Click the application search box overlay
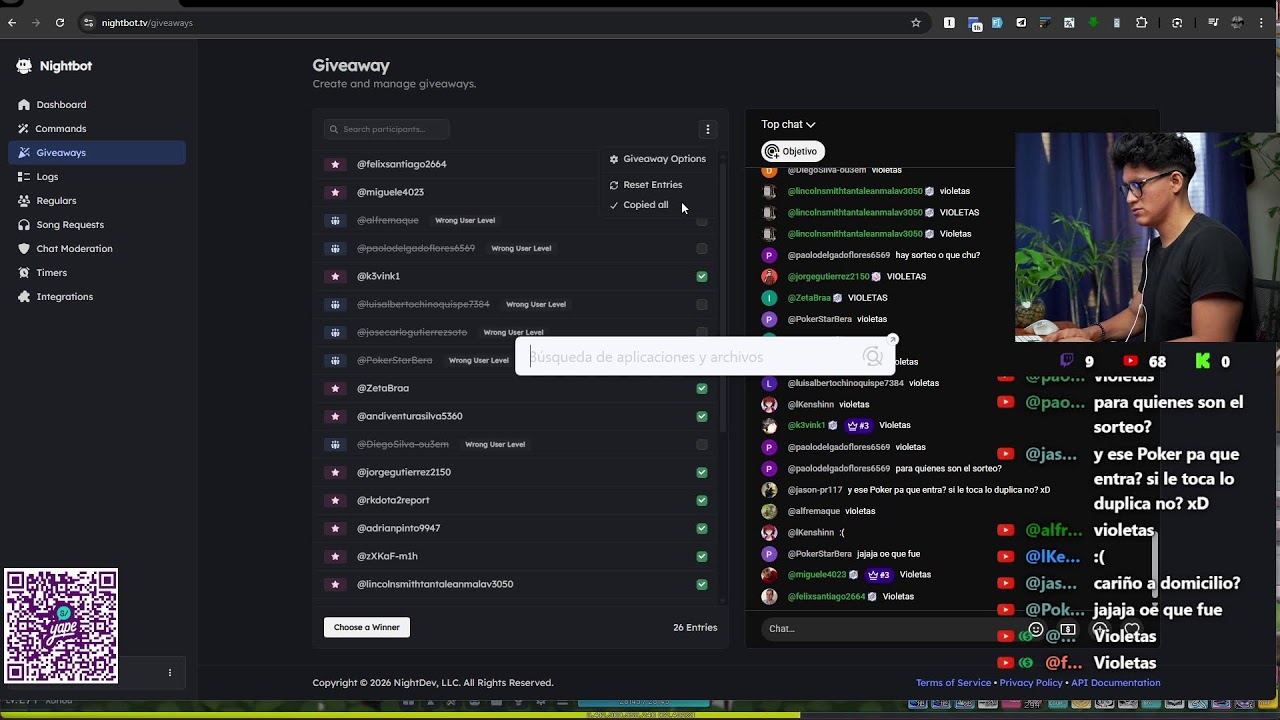This screenshot has height=720, width=1280. click(704, 357)
